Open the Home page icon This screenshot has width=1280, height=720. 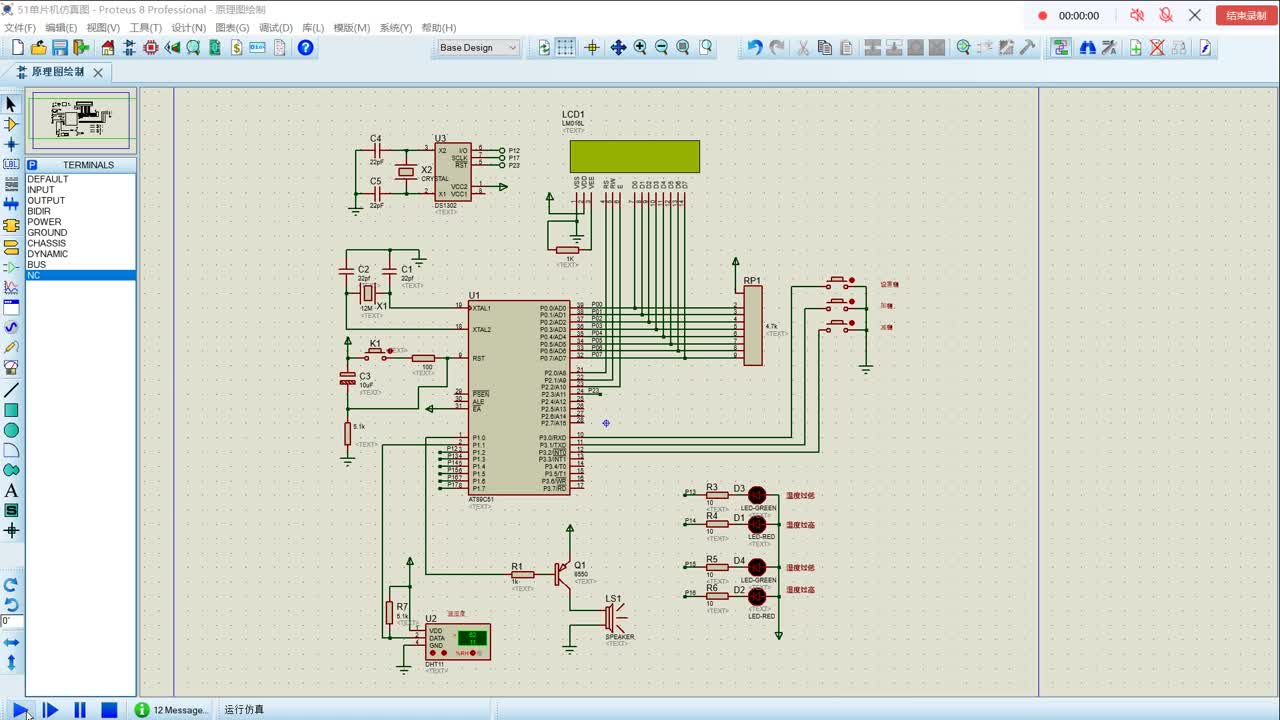coord(107,48)
